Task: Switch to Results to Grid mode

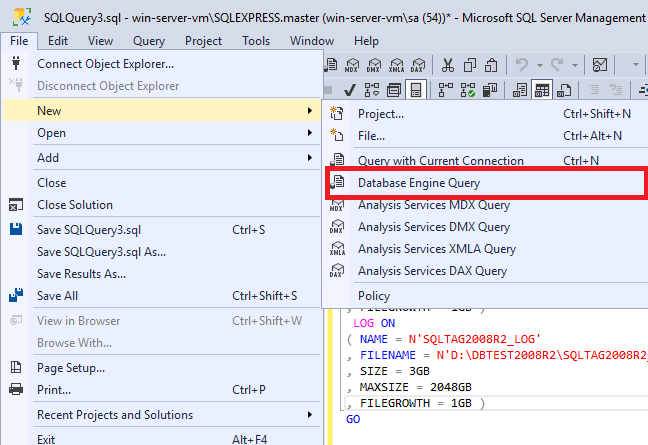Action: tap(542, 90)
